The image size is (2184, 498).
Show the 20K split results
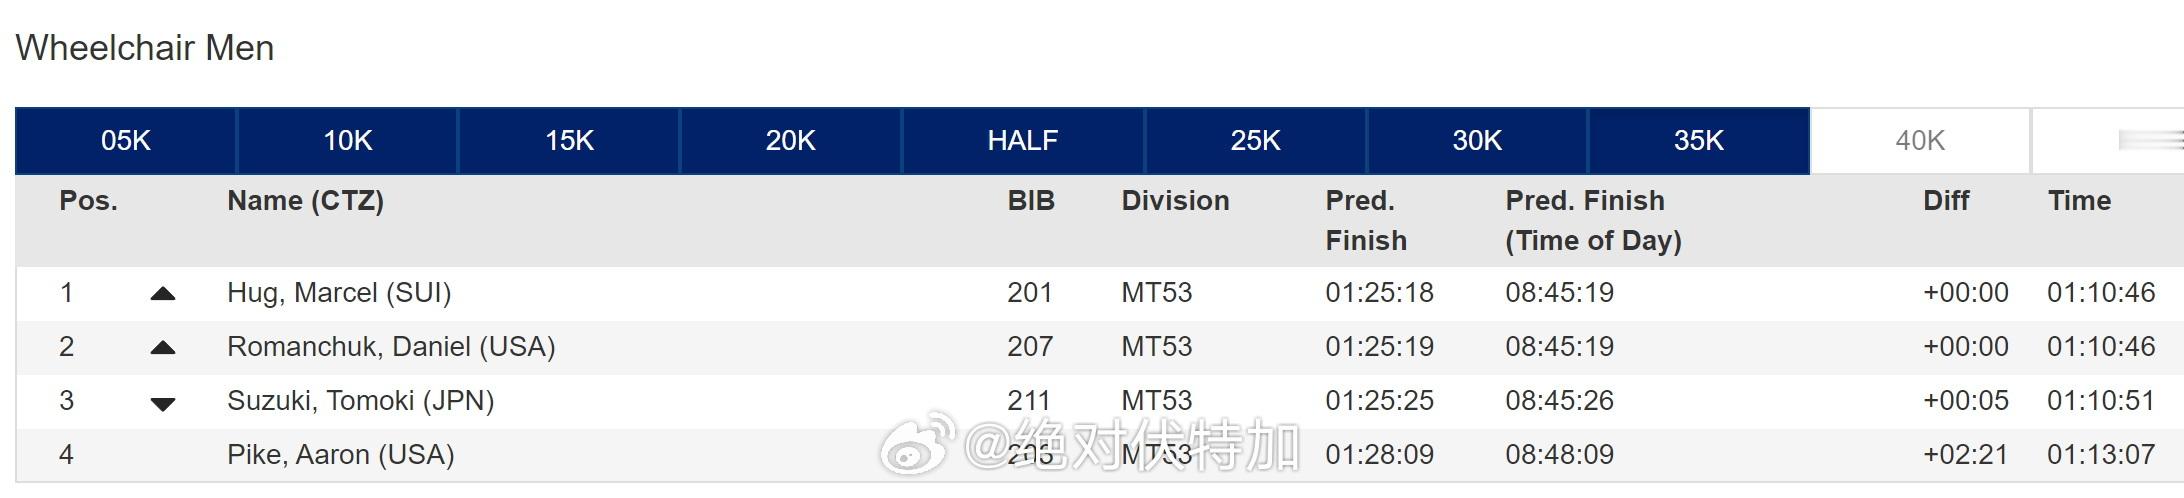(x=791, y=140)
